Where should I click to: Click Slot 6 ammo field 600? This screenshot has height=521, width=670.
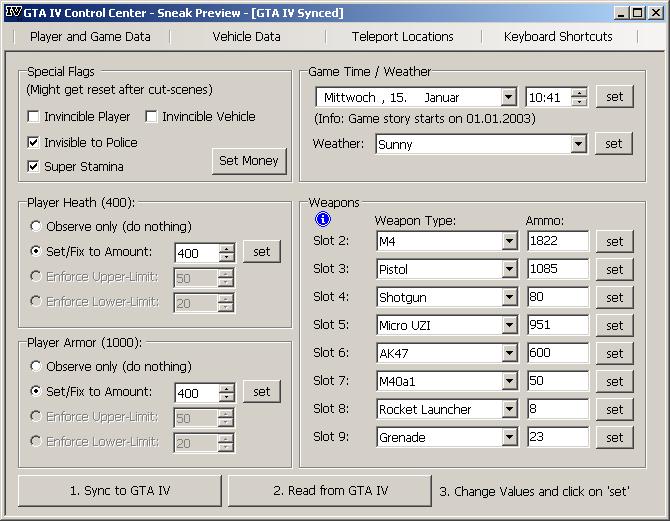558,353
